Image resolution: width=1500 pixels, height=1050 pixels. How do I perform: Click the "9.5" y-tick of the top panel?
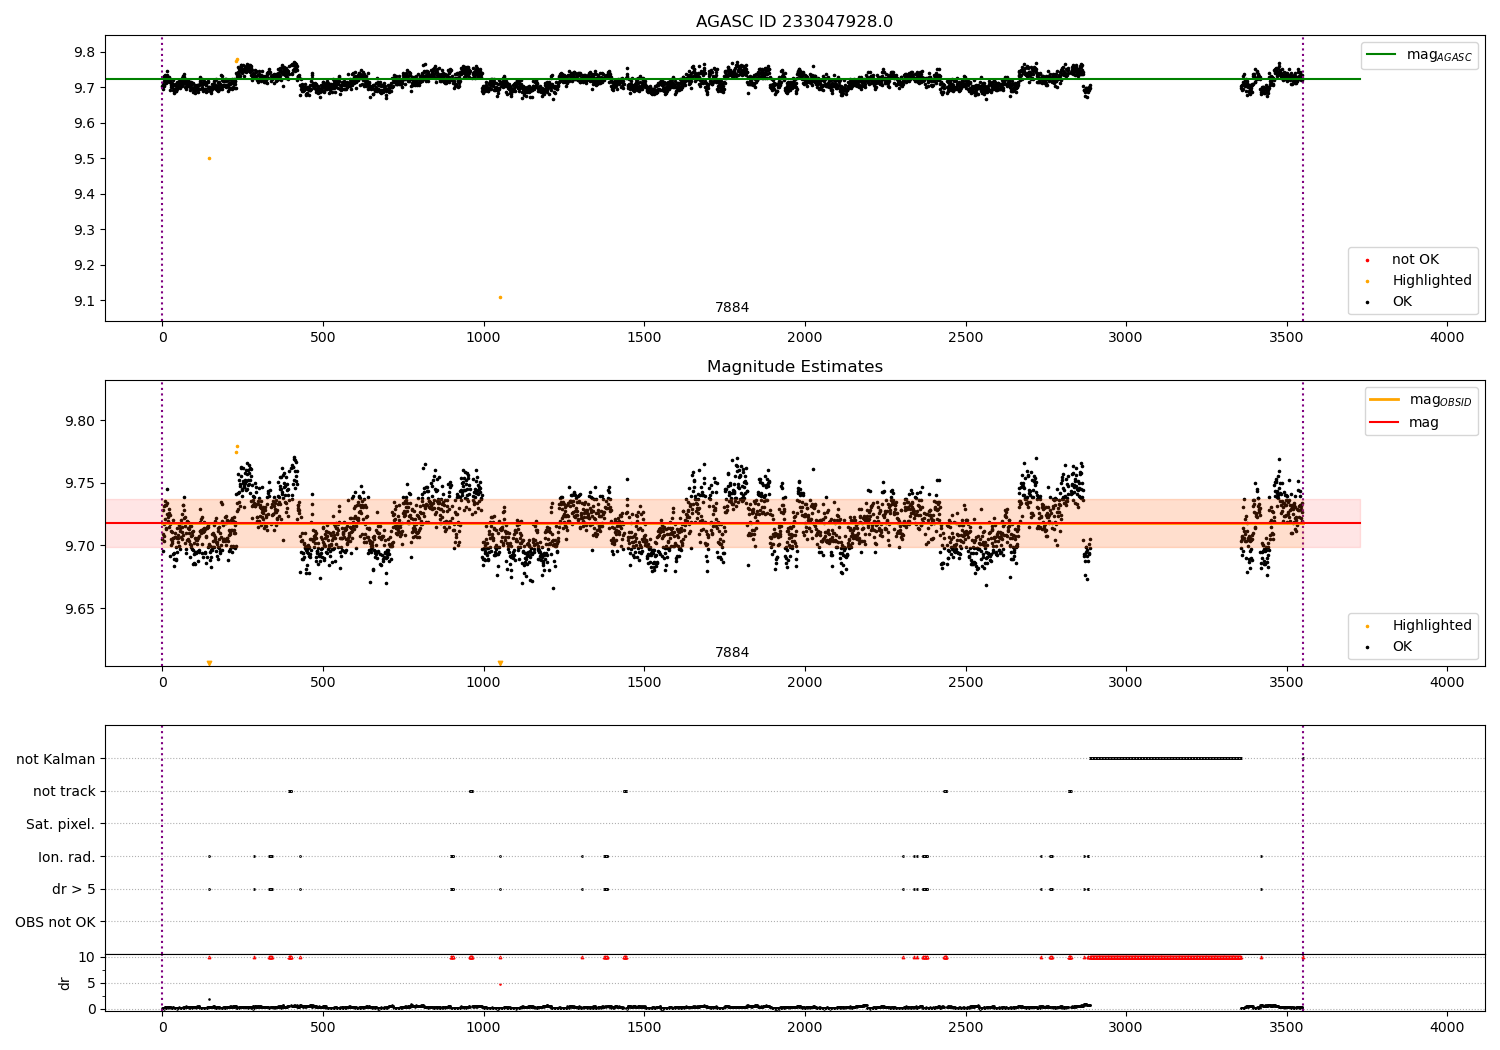pyautogui.click(x=84, y=159)
